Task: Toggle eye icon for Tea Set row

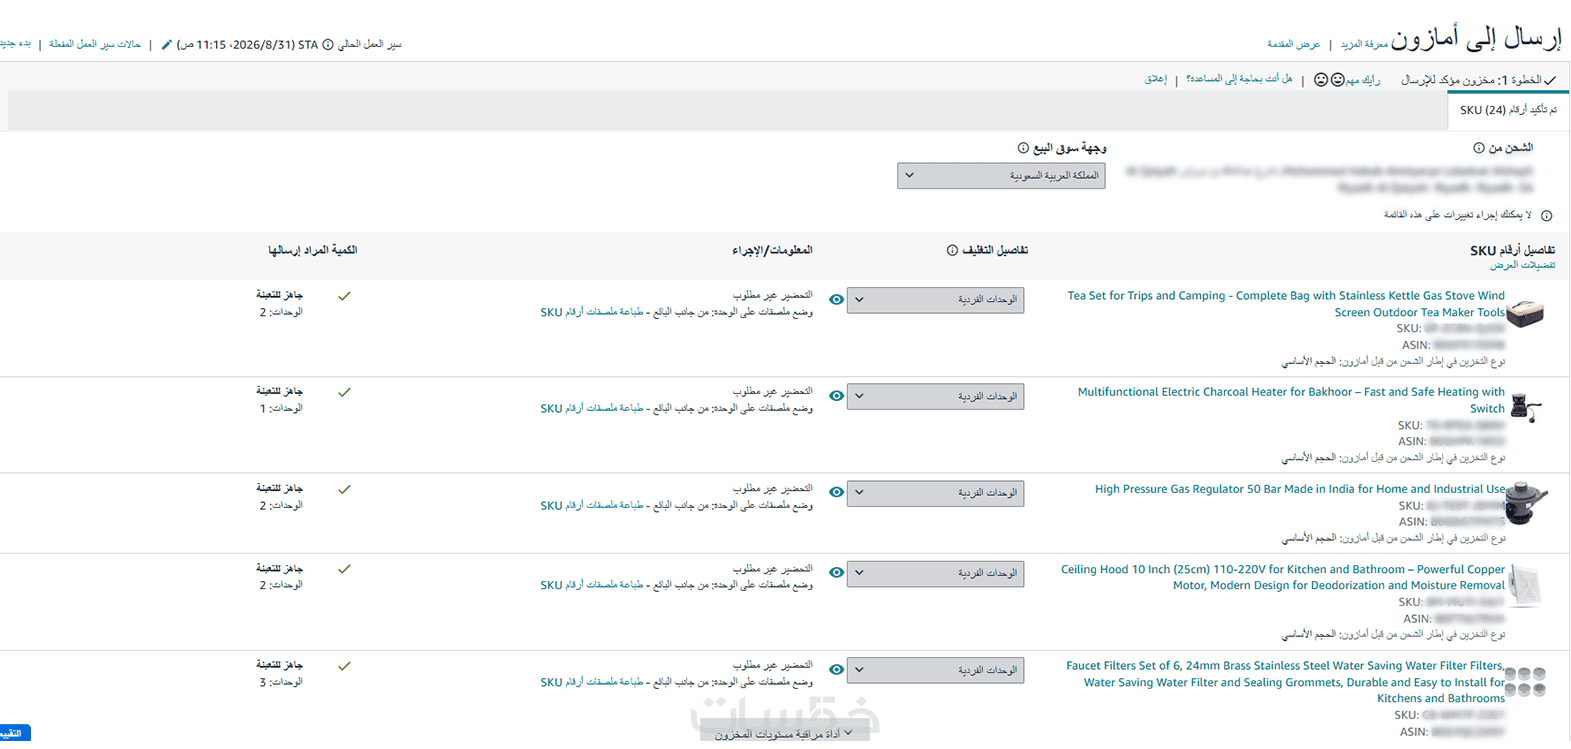Action: pos(837,300)
